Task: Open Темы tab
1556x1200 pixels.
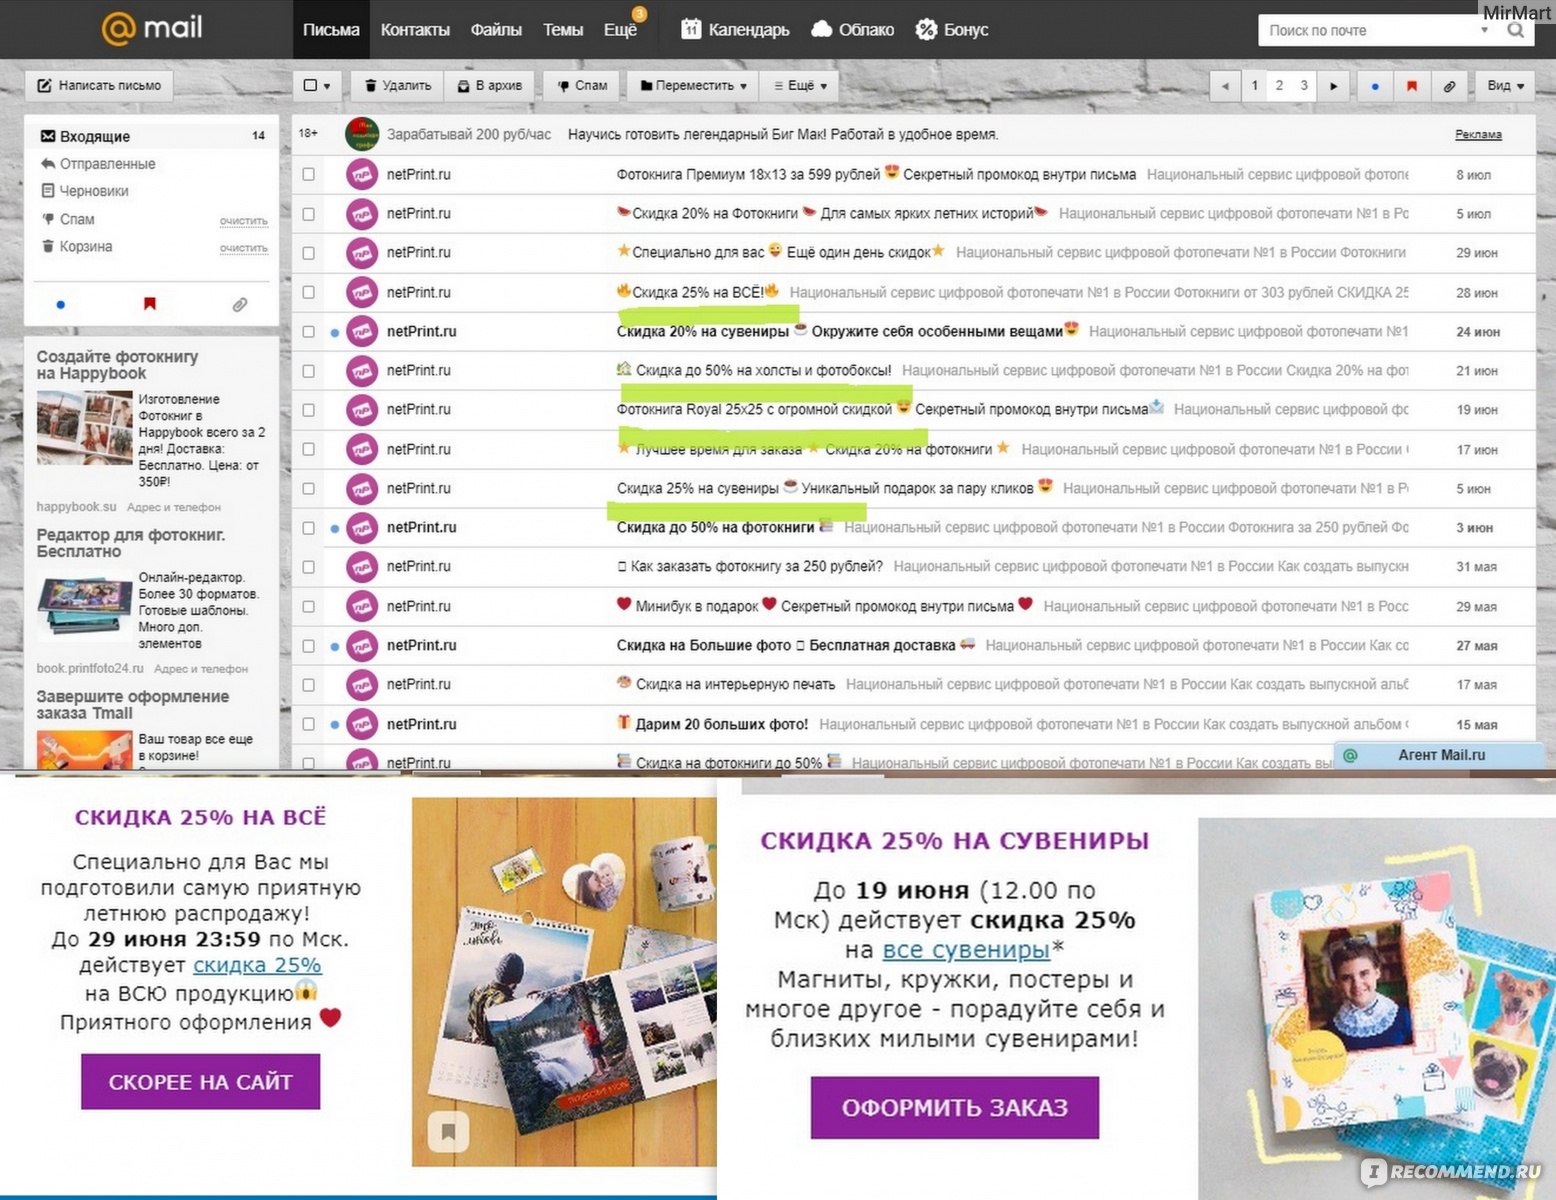Action: 563,30
